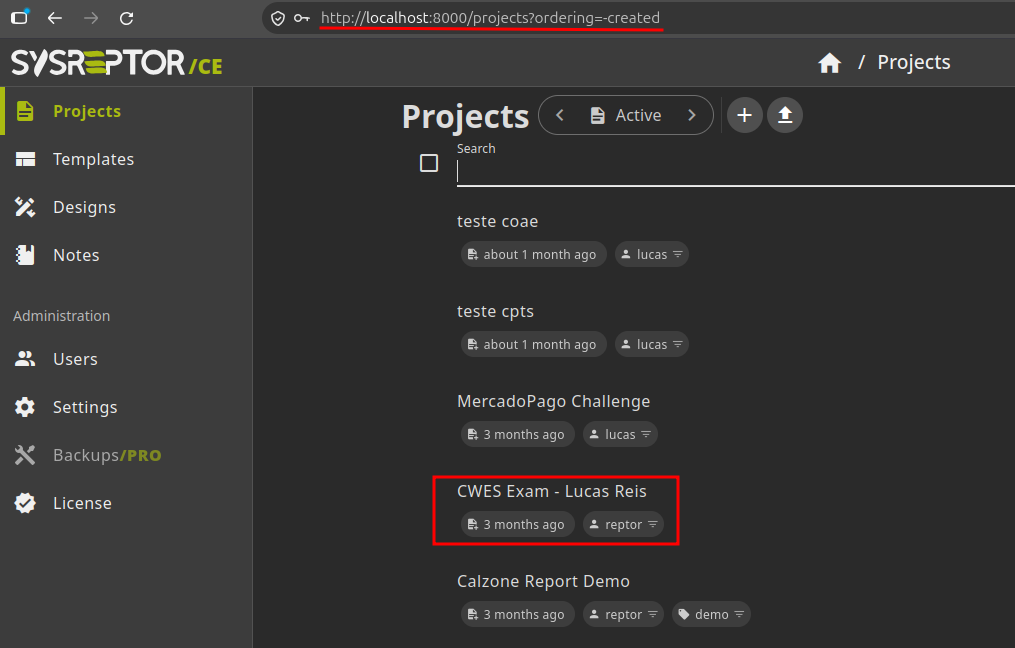This screenshot has width=1015, height=648.
Task: Open Users administration page
Action: [126, 359]
